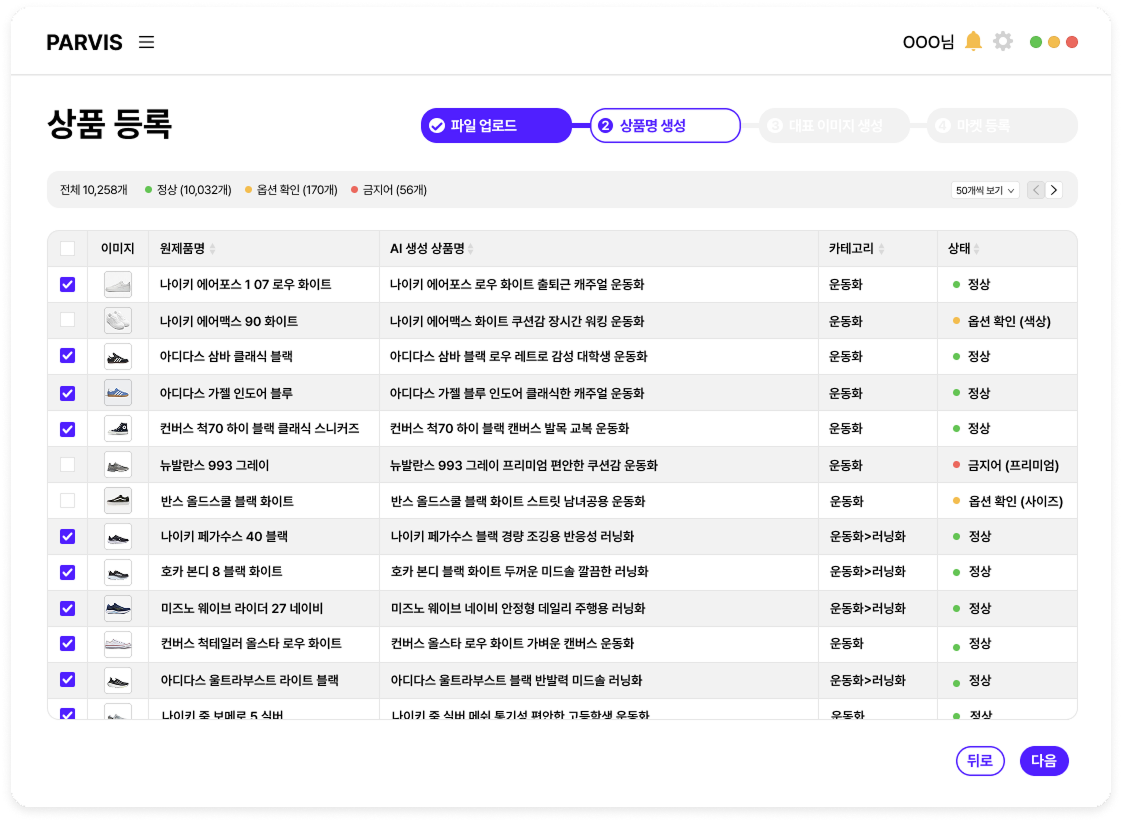Open thumbnail of 반스 올드스쿨 블랙 화이트

point(117,501)
